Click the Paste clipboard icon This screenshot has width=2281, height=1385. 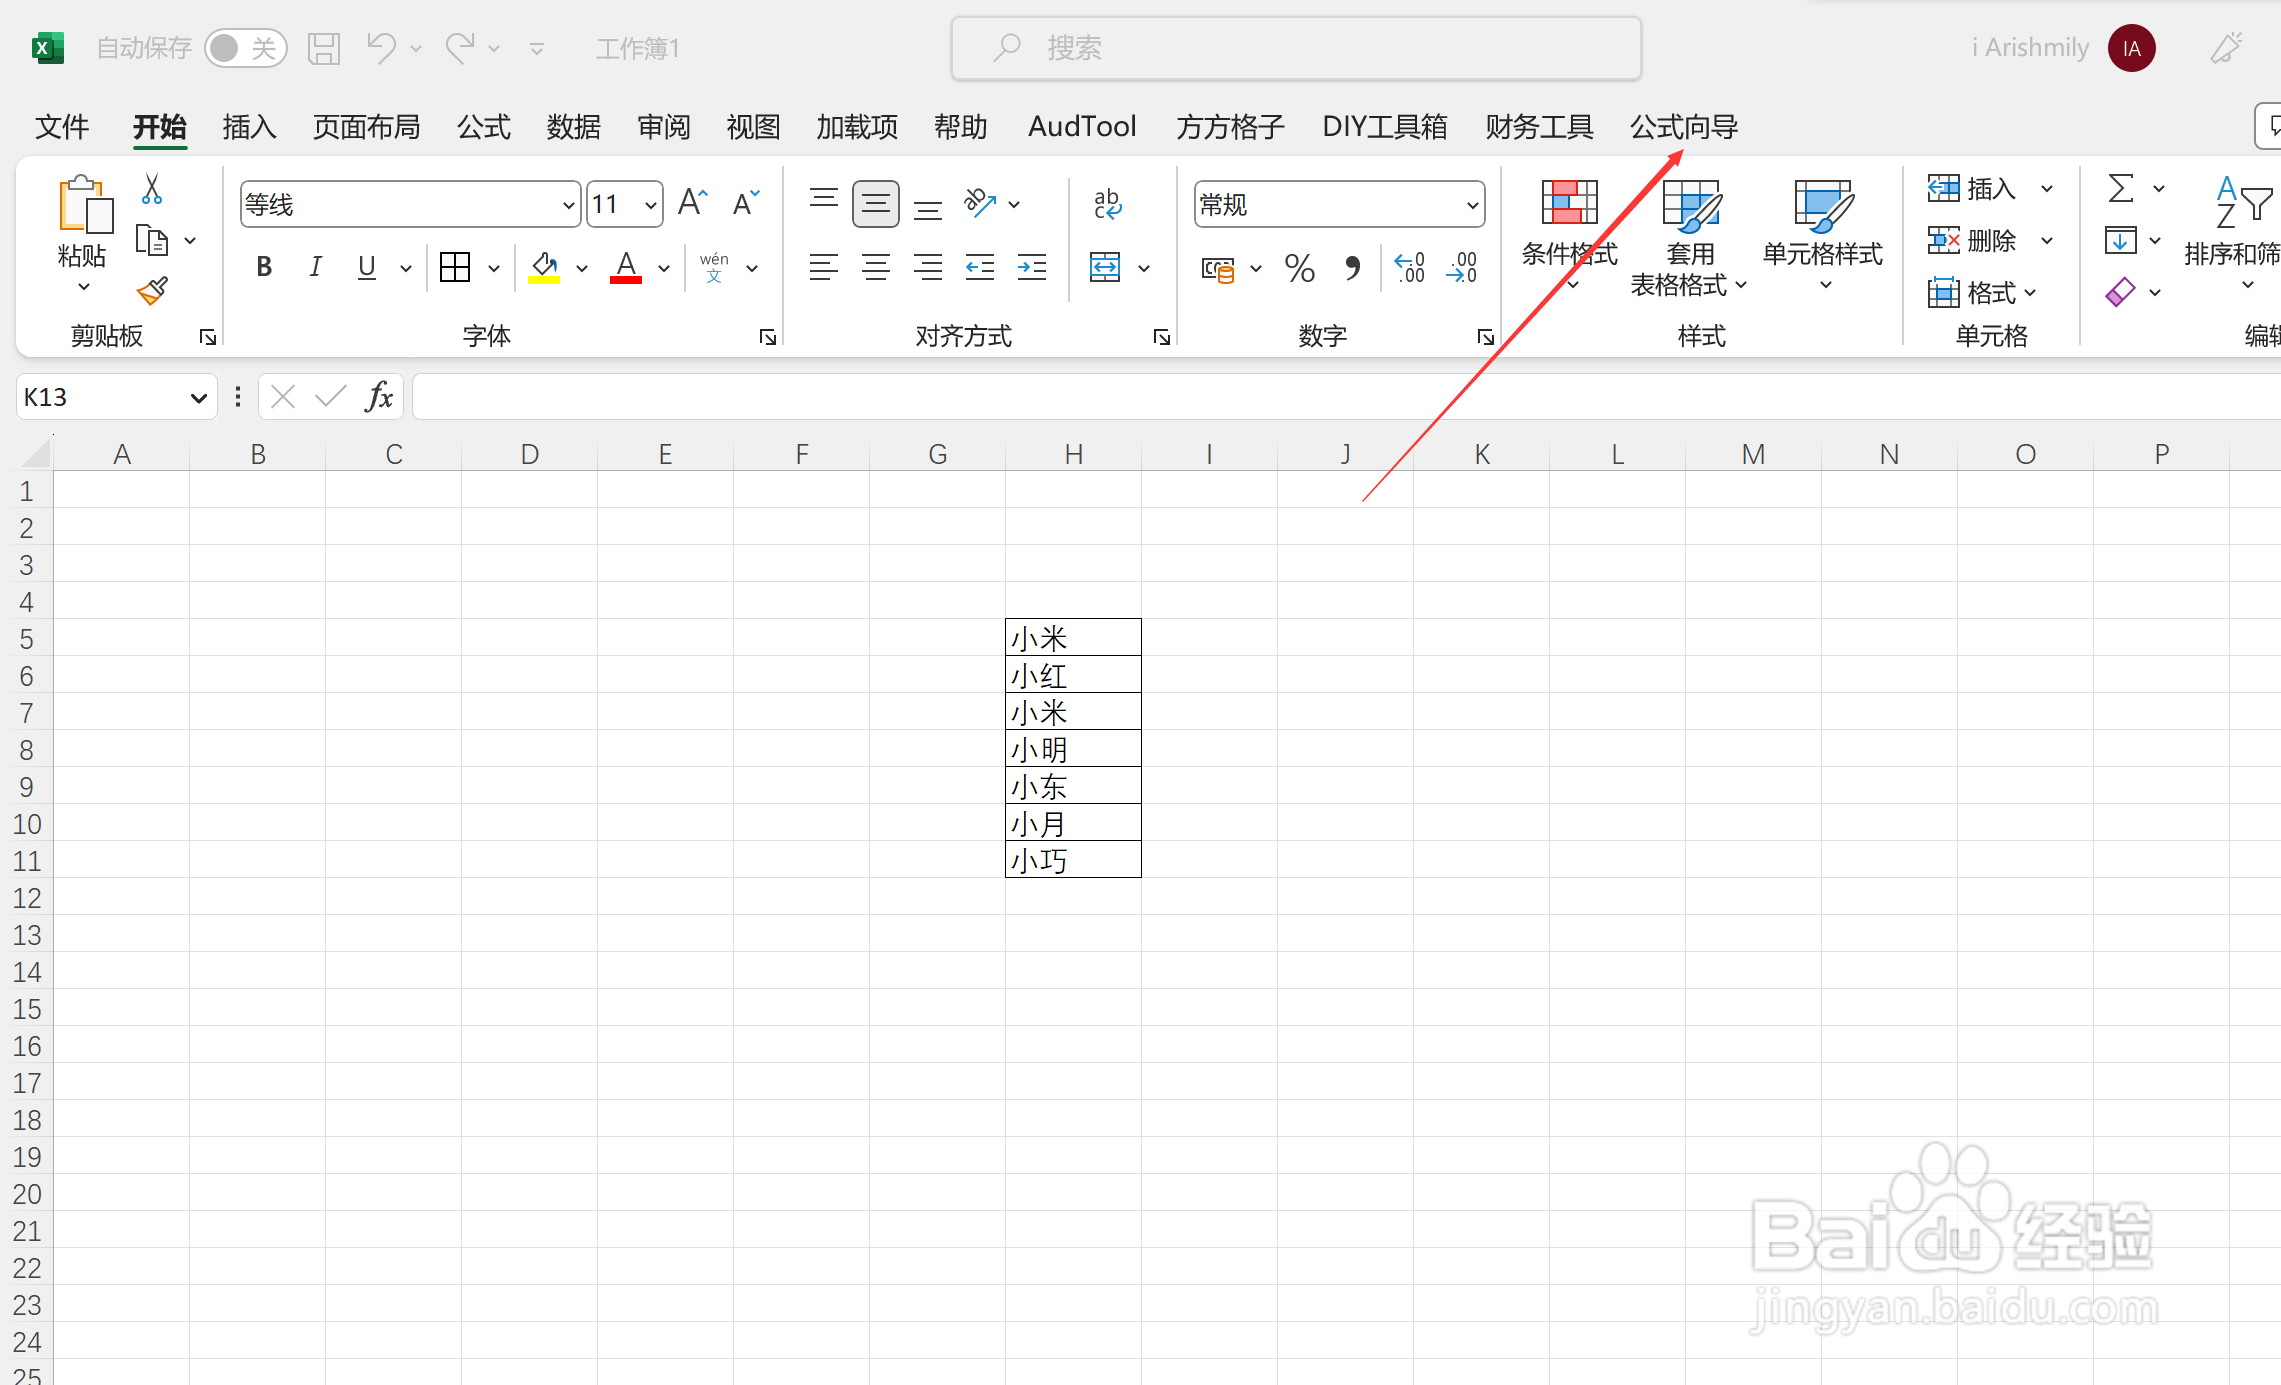(x=84, y=205)
